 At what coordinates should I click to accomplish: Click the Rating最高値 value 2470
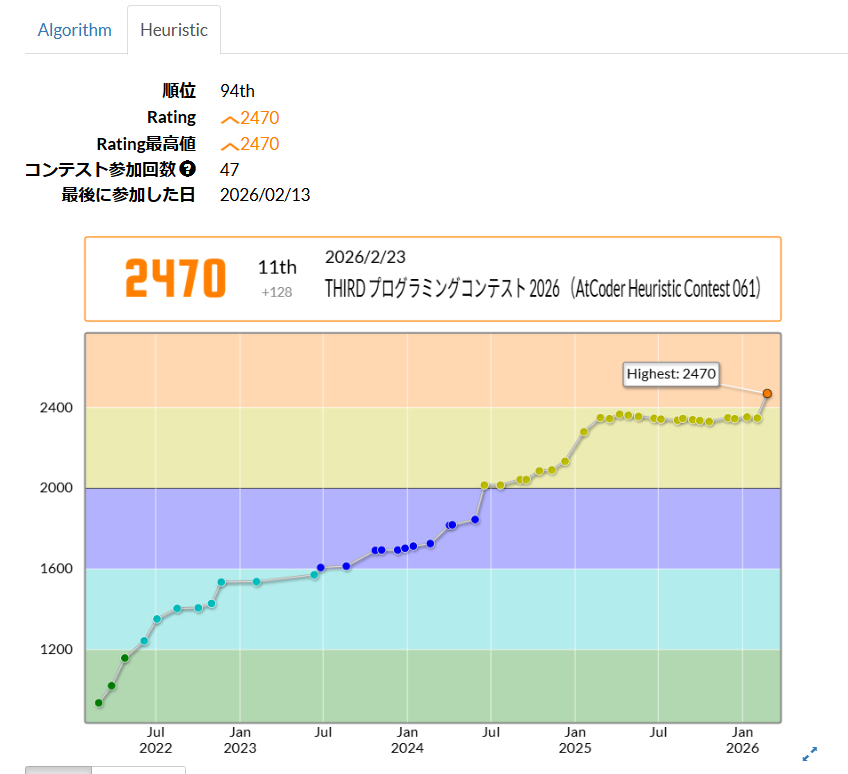click(x=260, y=144)
